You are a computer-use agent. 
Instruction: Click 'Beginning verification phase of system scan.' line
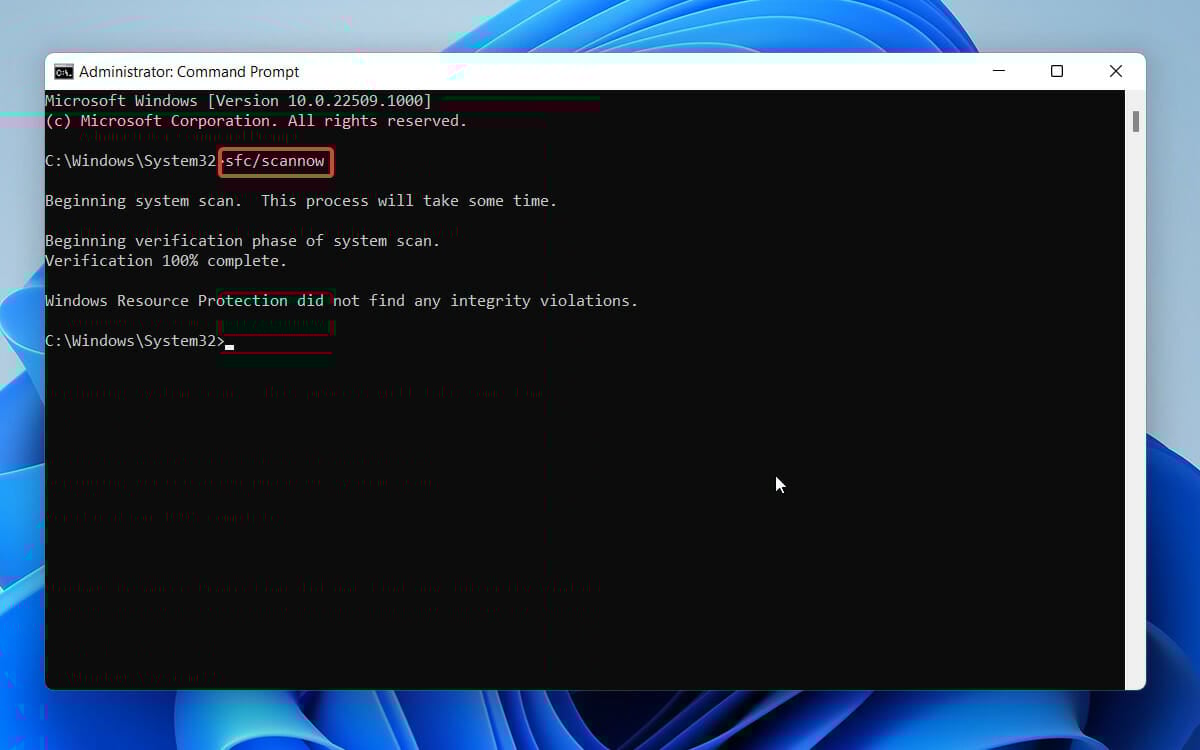click(242, 241)
